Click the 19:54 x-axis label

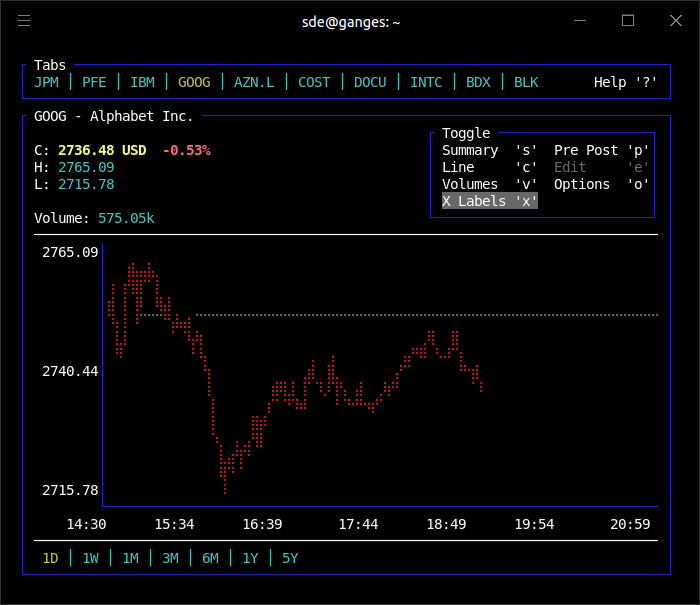point(534,524)
